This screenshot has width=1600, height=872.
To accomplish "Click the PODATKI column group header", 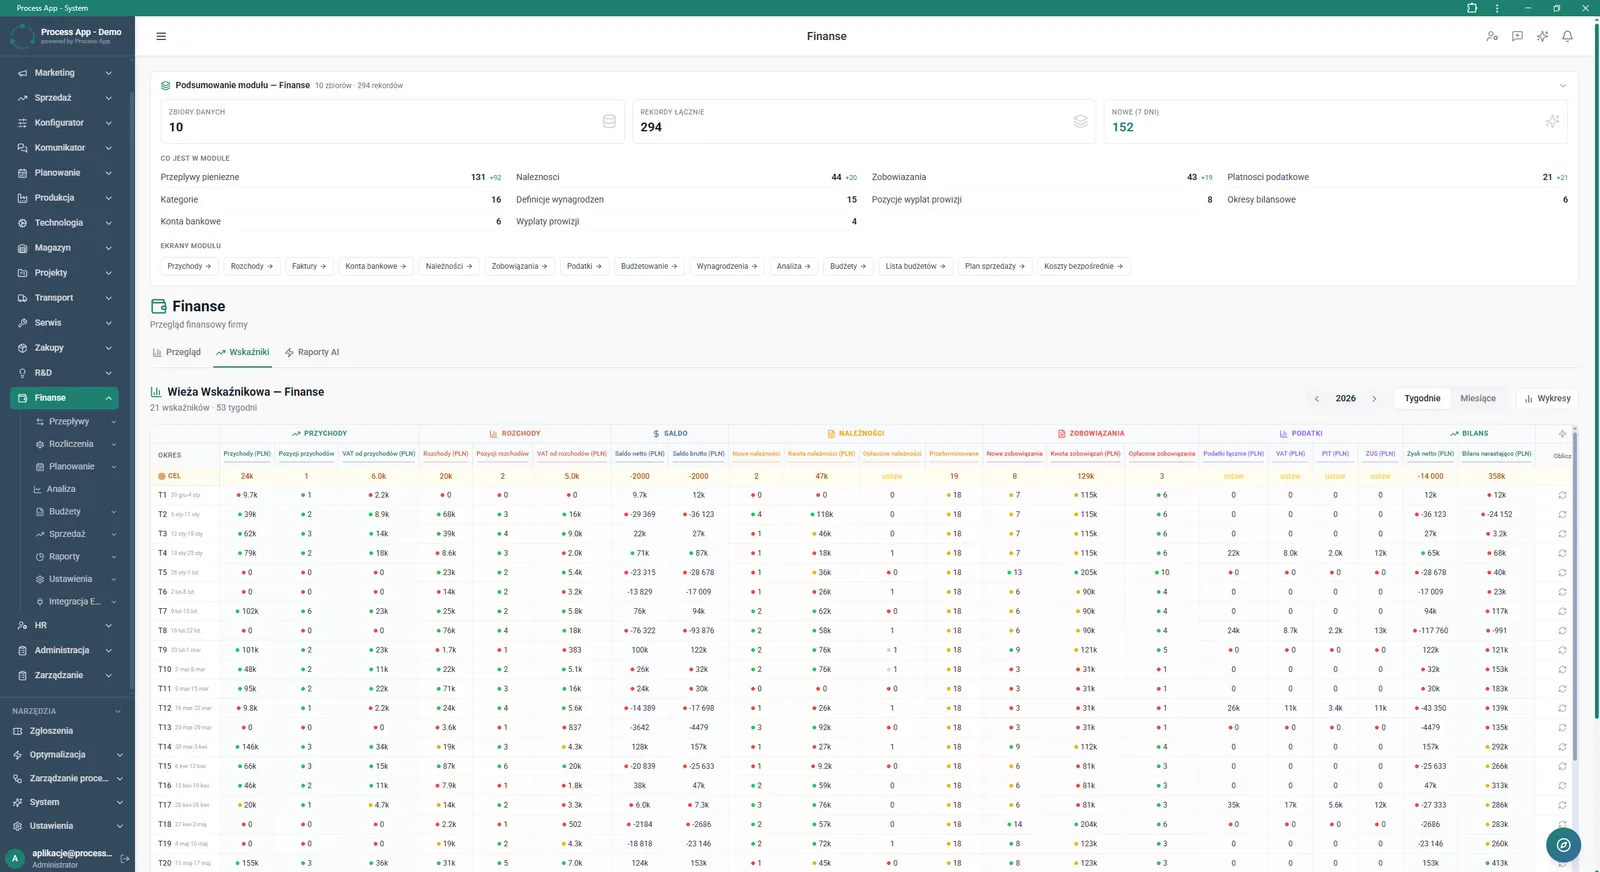I will click(1301, 433).
